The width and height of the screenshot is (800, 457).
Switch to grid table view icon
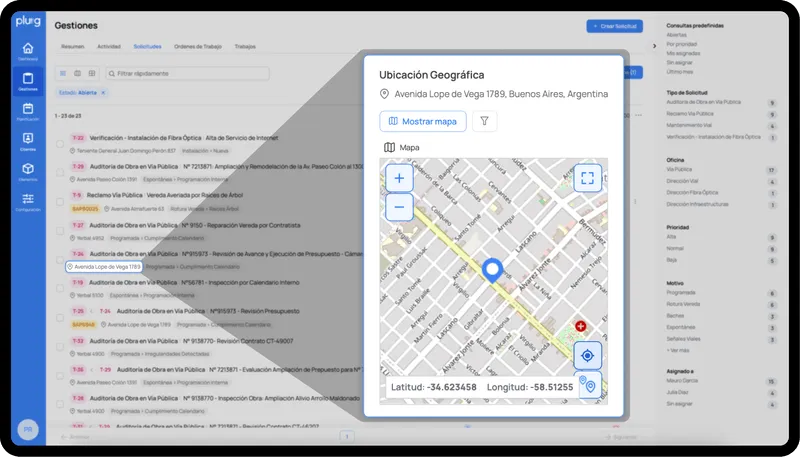coord(92,73)
